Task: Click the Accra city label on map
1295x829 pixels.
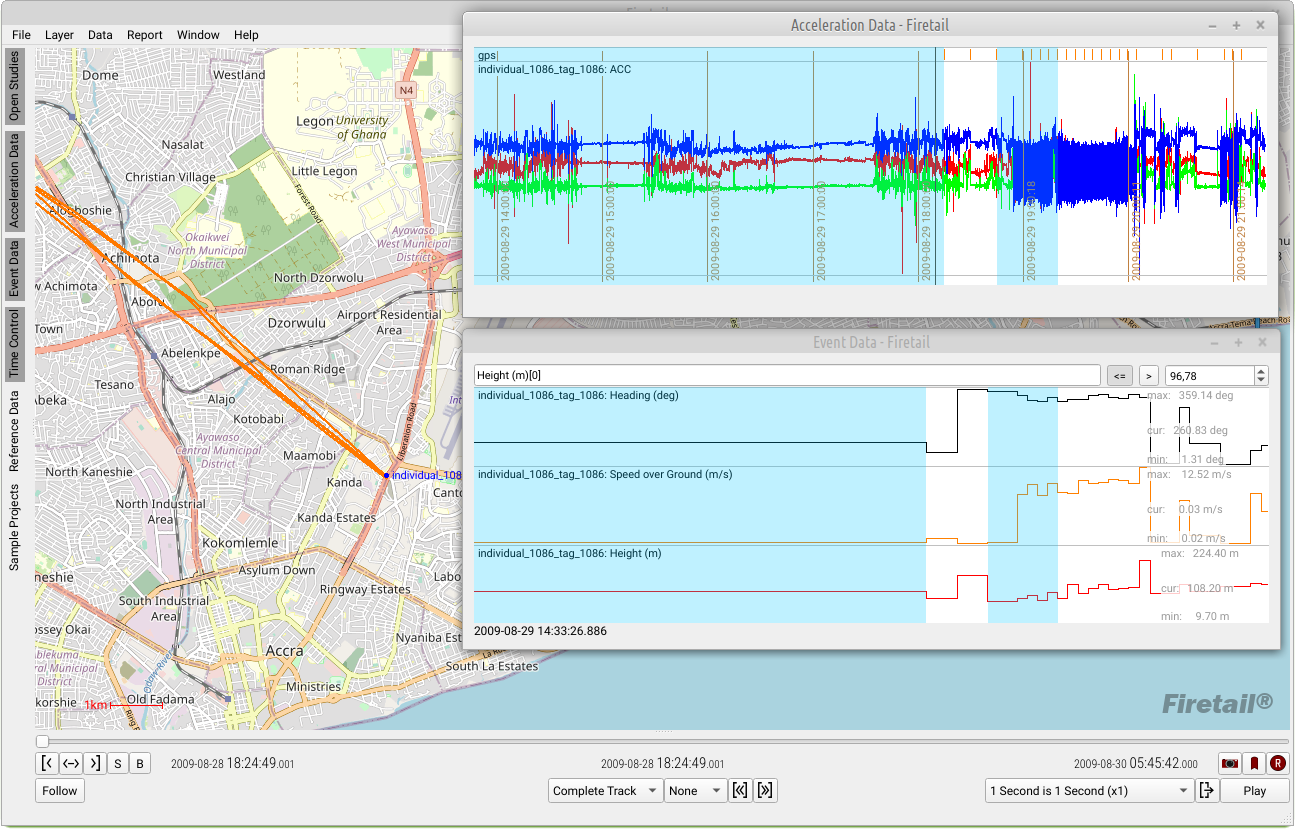Action: (x=285, y=651)
